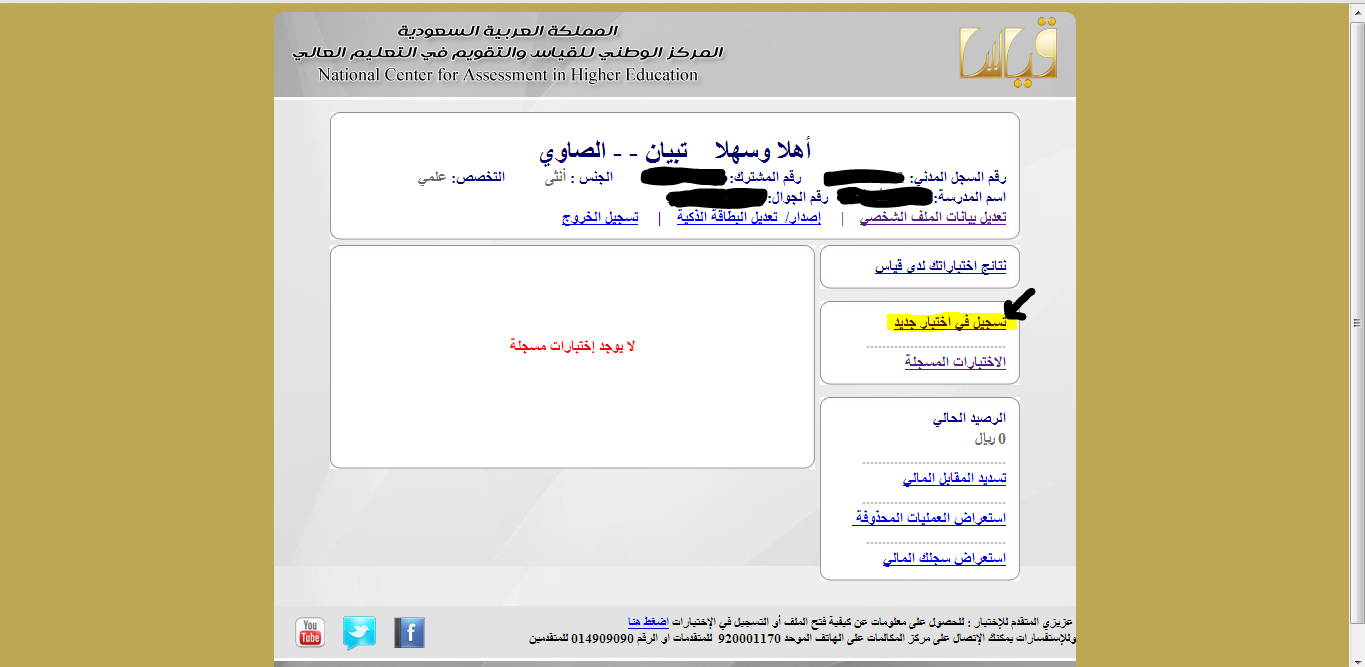Click the National Center for Assessment header title
Image resolution: width=1365 pixels, height=667 pixels.
point(508,75)
